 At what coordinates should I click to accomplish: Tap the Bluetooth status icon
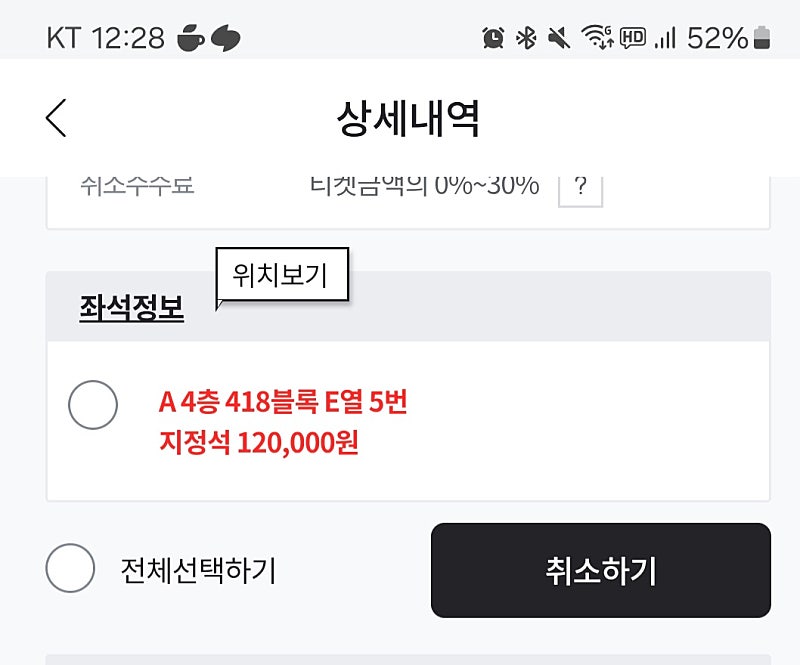pyautogui.click(x=526, y=38)
